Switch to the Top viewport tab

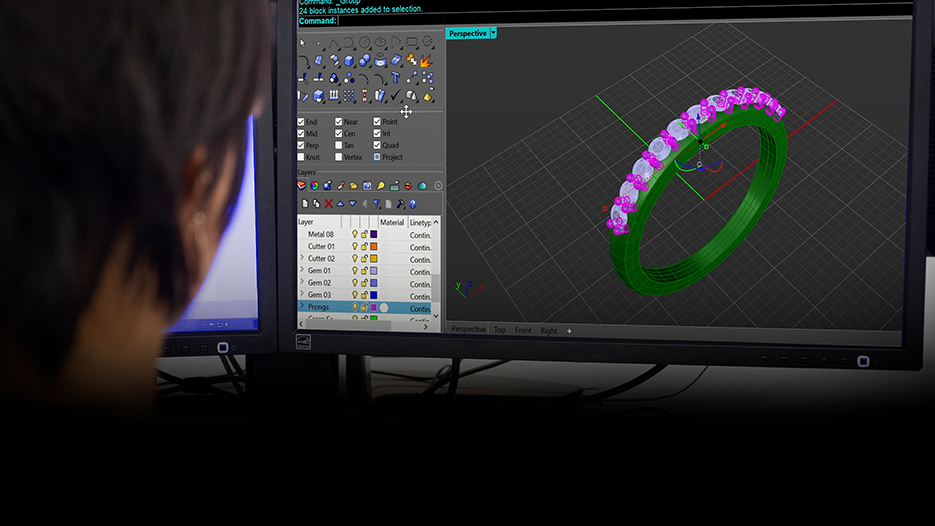(500, 330)
